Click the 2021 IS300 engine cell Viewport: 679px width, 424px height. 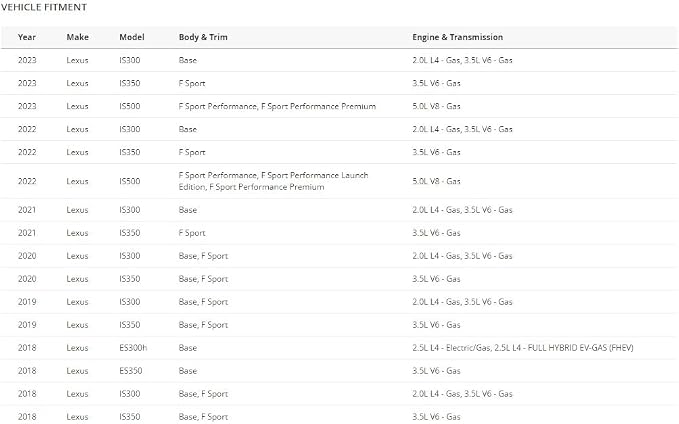(462, 210)
